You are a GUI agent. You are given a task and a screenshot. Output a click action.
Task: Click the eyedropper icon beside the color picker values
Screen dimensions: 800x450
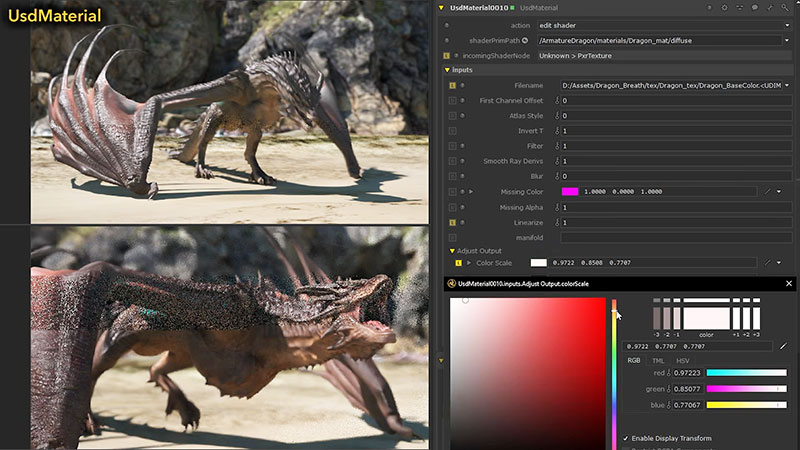pos(783,346)
